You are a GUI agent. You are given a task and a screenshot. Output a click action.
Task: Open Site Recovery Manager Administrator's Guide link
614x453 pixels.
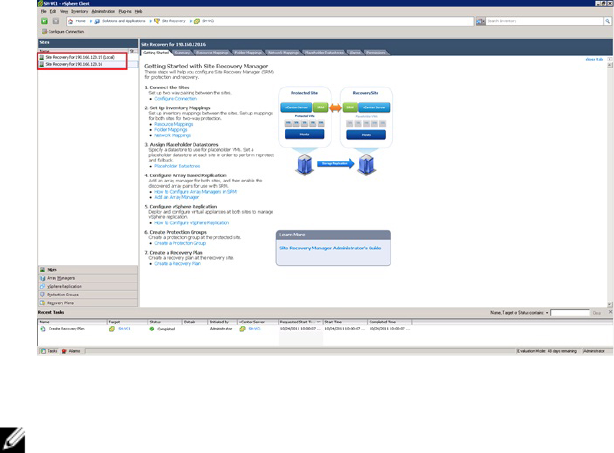click(330, 248)
